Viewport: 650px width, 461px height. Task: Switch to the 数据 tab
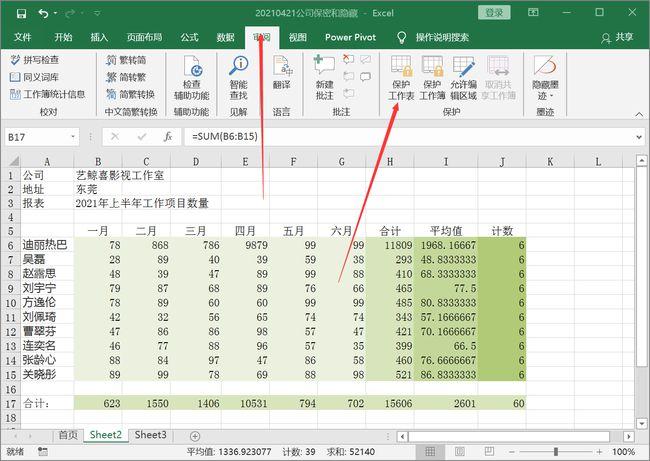tap(226, 37)
